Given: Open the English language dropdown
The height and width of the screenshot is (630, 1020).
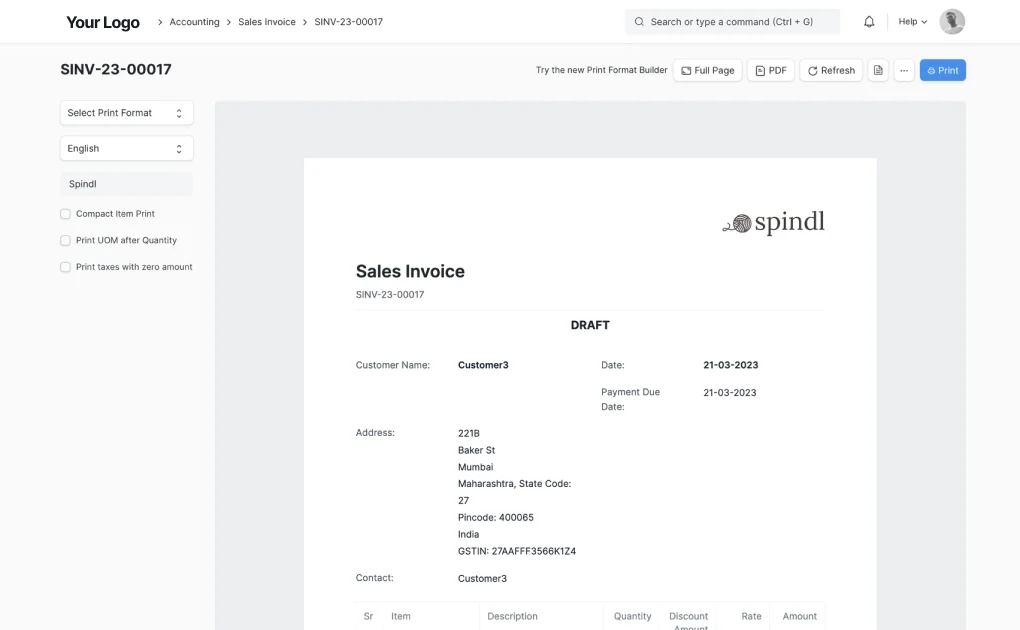Looking at the screenshot, I should tap(126, 148).
